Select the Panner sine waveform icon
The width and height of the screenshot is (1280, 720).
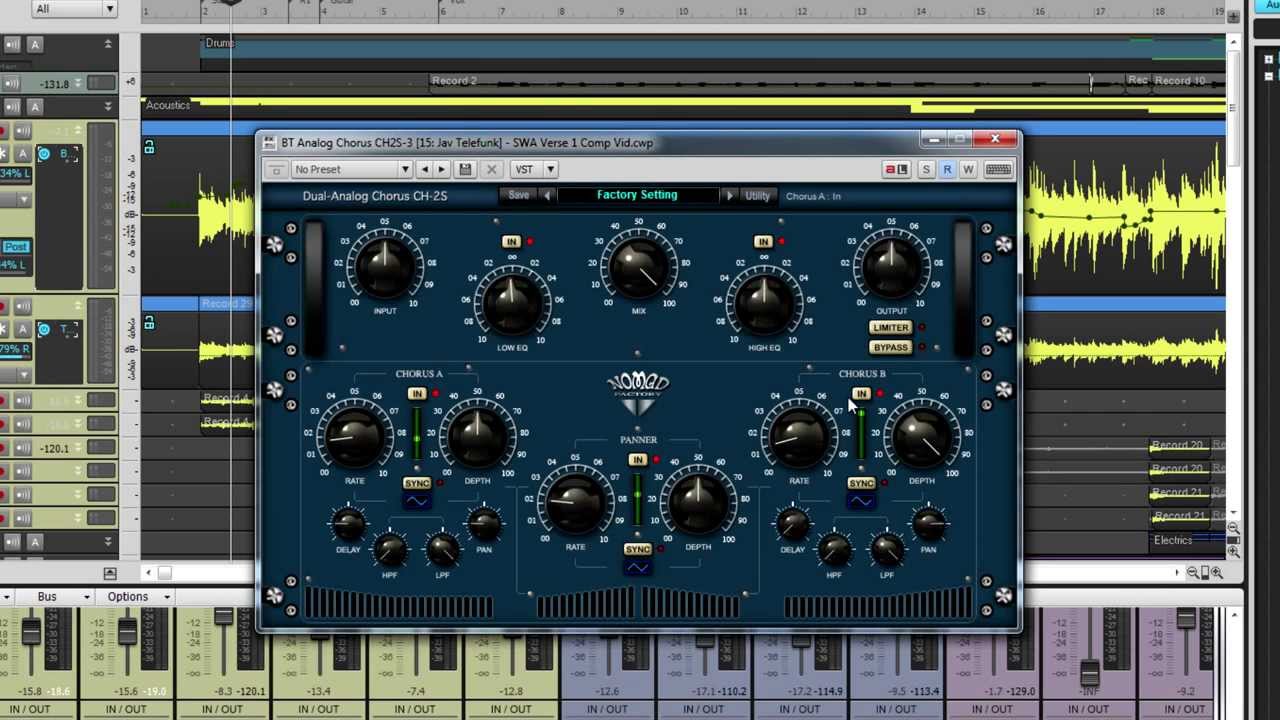[x=638, y=568]
